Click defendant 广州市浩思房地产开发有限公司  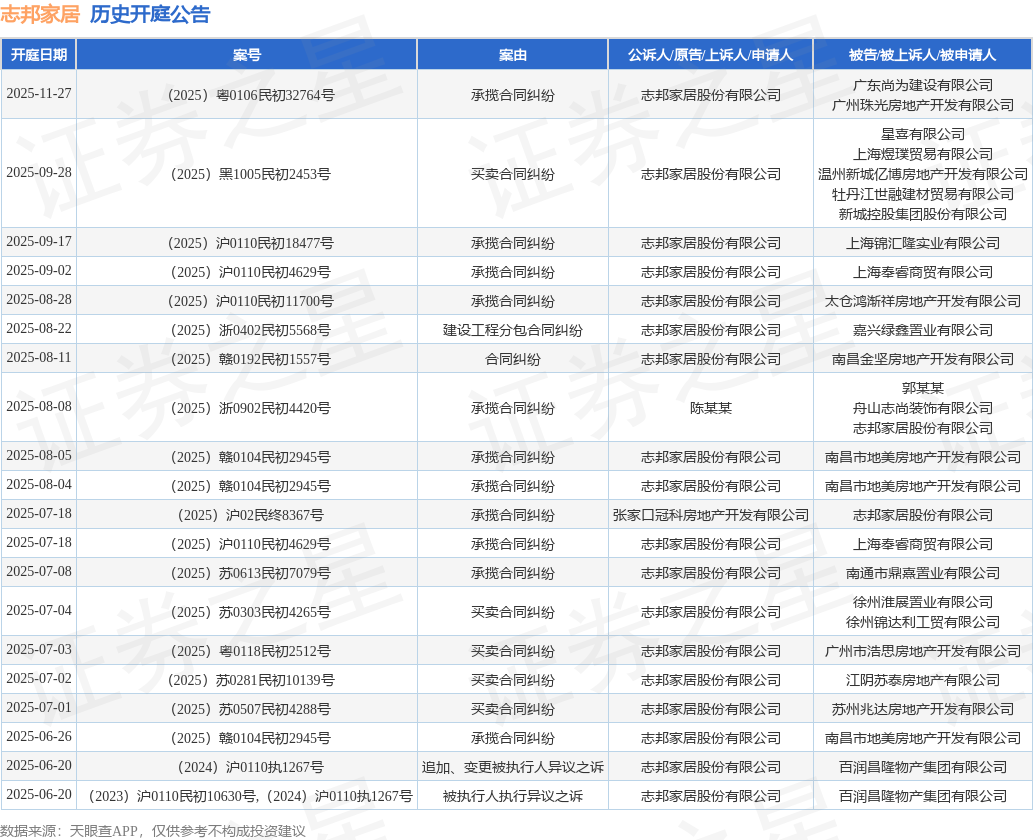pyautogui.click(x=923, y=652)
